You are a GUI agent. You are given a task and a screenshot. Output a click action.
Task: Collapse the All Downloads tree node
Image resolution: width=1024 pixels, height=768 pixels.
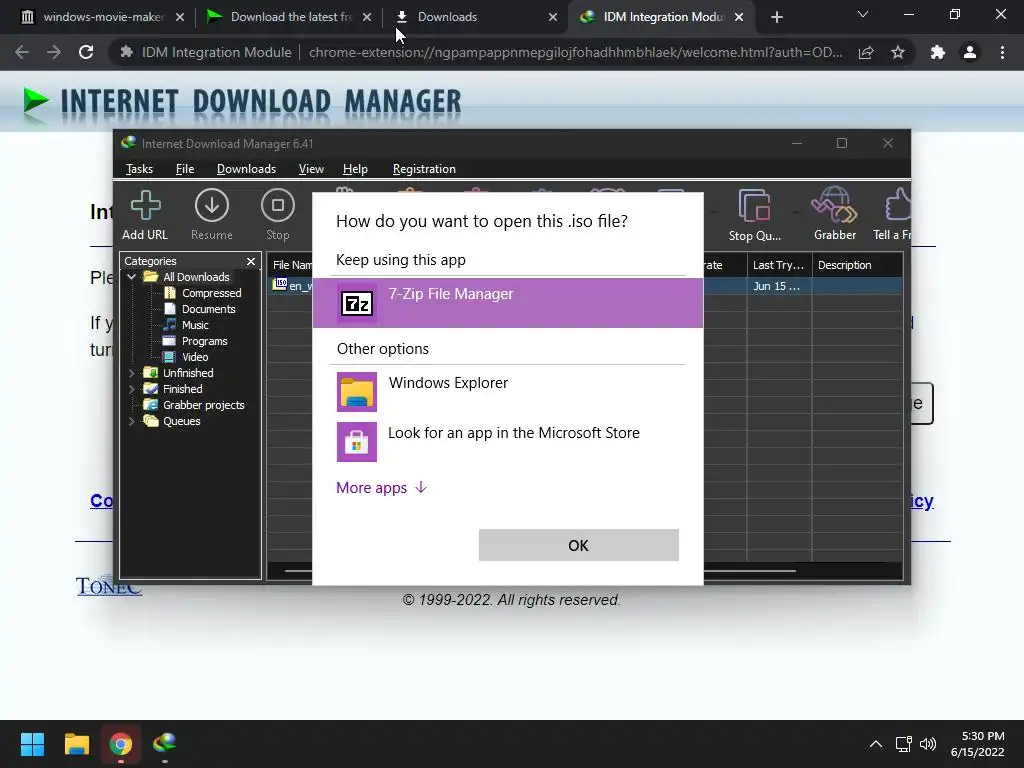click(x=131, y=277)
